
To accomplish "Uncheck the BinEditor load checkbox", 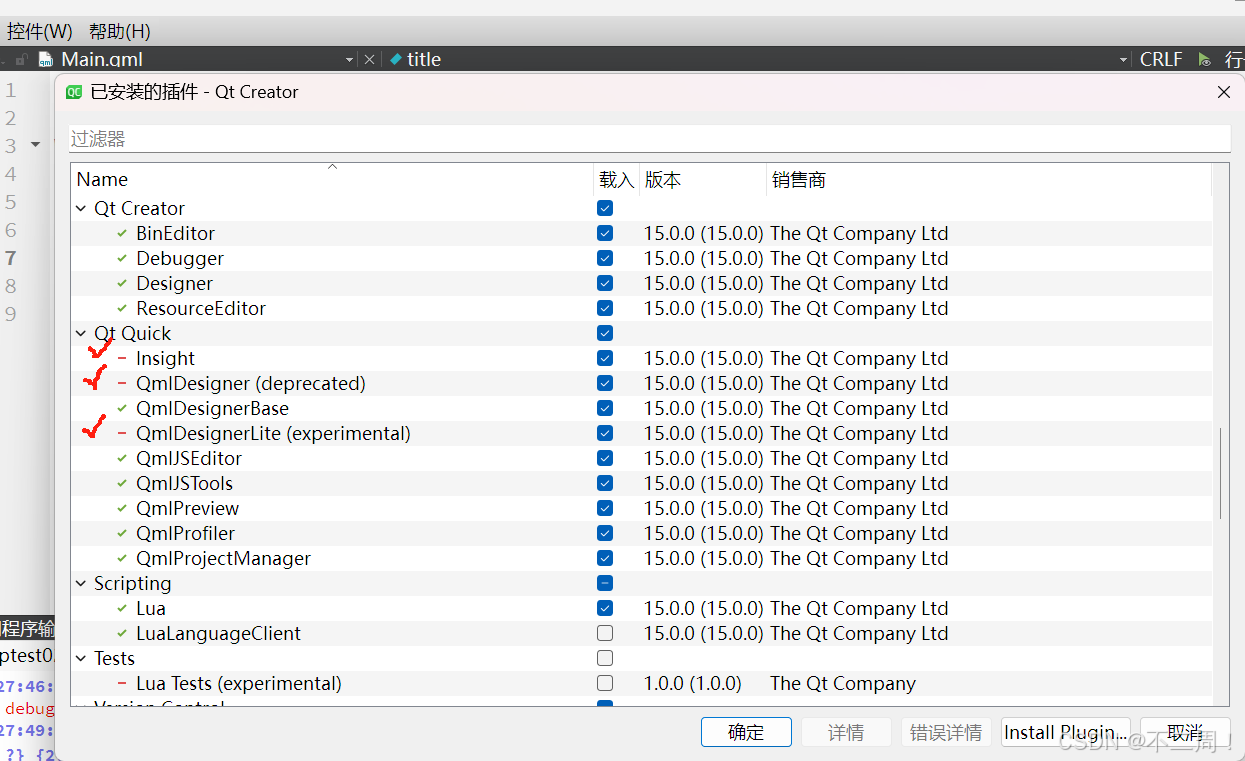I will pos(604,233).
